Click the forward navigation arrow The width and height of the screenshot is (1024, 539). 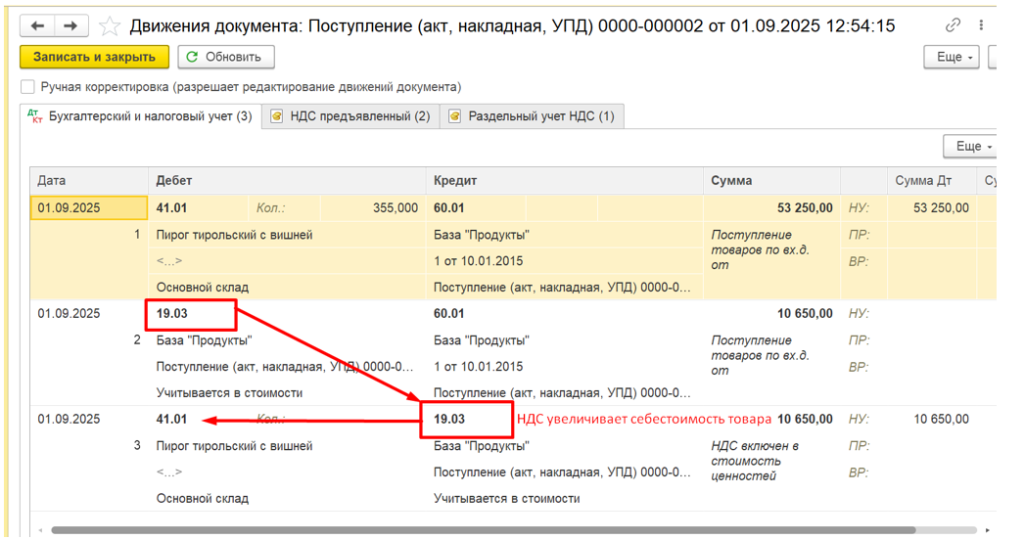pos(70,25)
